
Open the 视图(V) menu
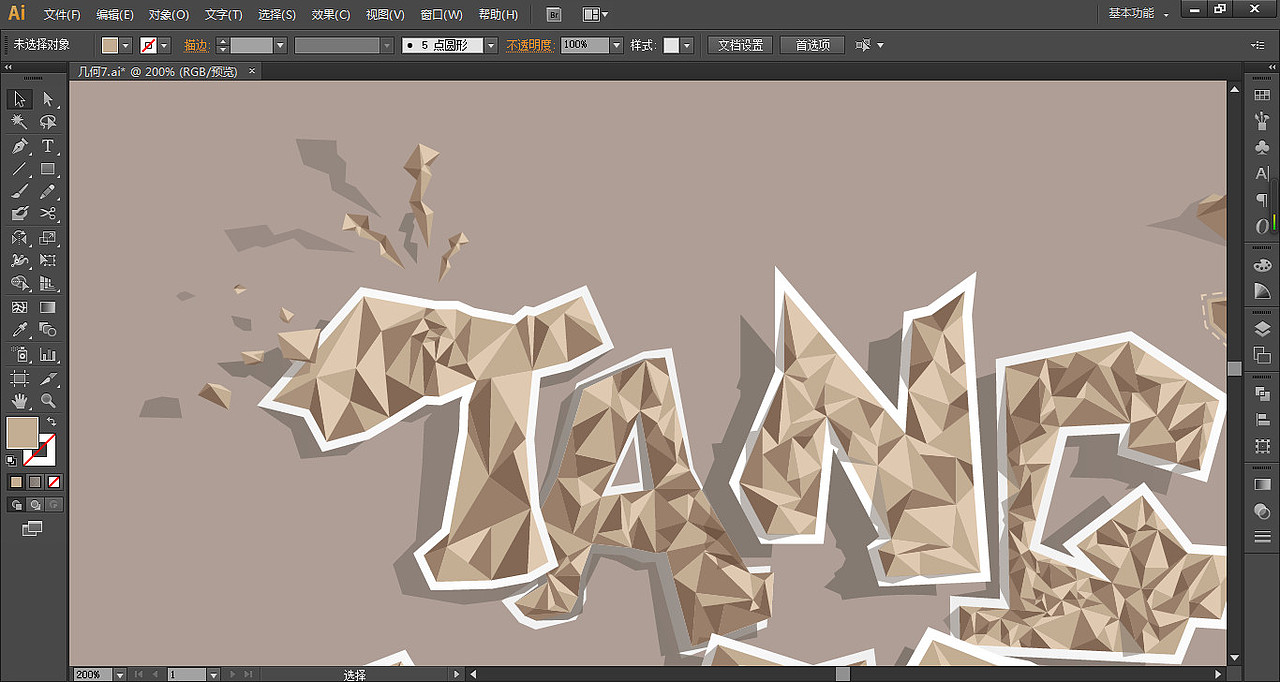coord(385,15)
